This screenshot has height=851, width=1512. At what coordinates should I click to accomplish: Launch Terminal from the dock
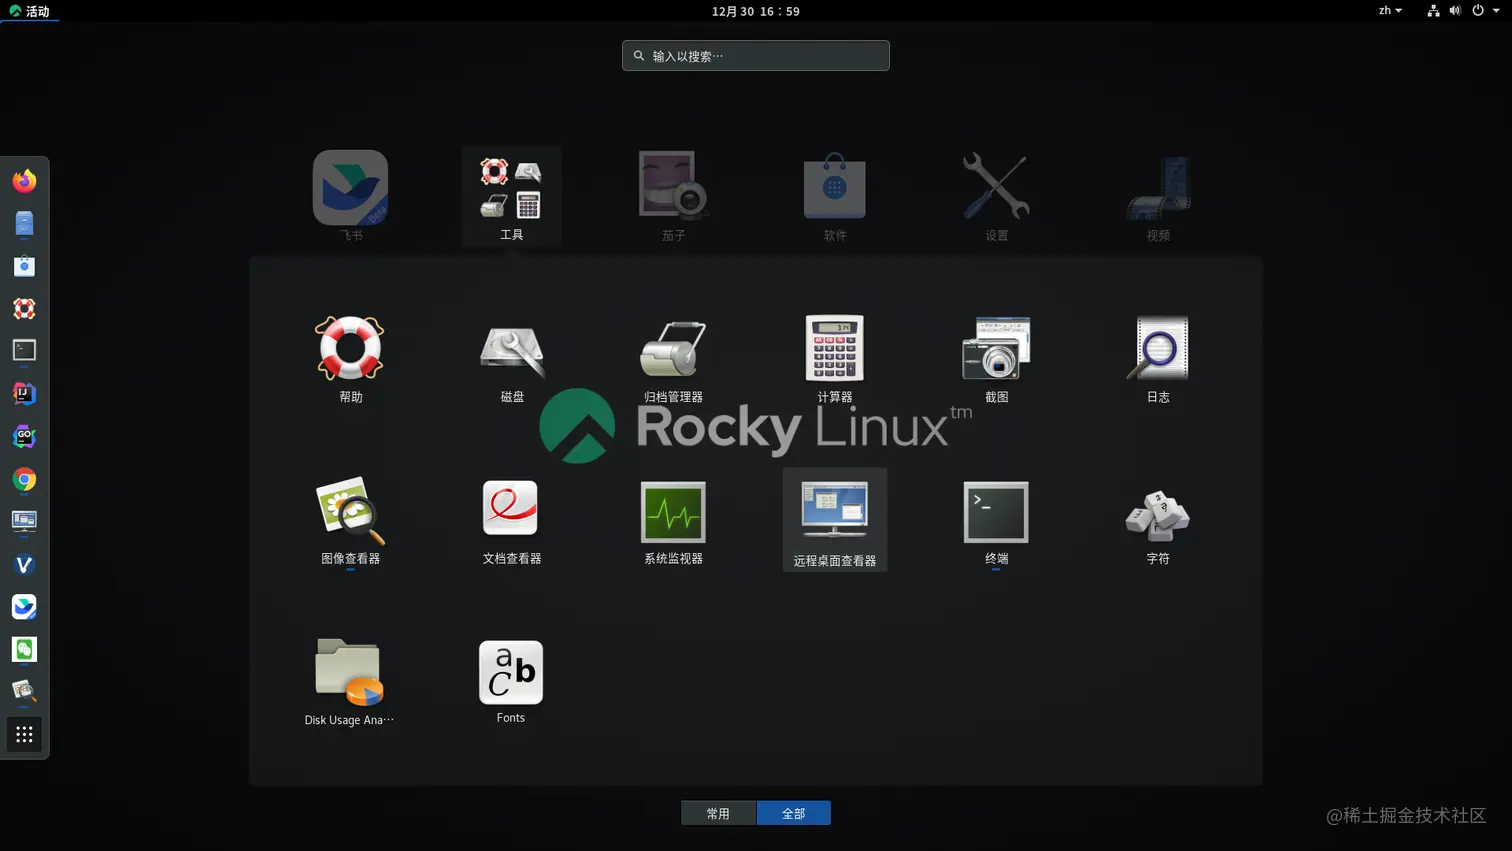point(24,350)
